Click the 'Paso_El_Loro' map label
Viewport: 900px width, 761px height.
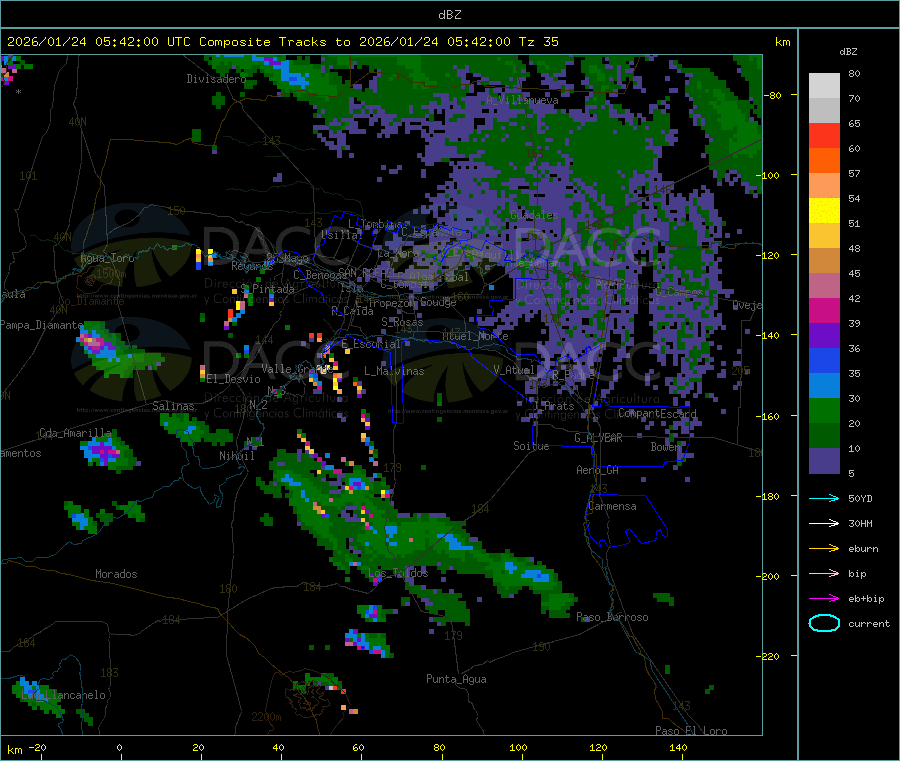click(691, 731)
